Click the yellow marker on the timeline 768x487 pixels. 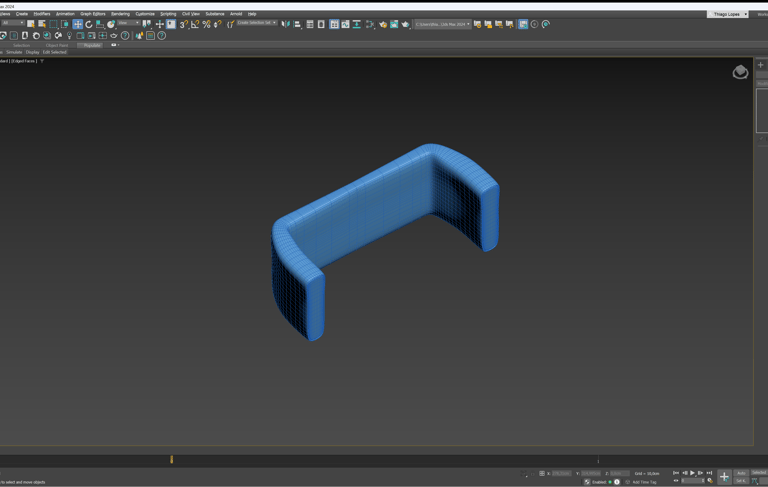[x=171, y=459]
